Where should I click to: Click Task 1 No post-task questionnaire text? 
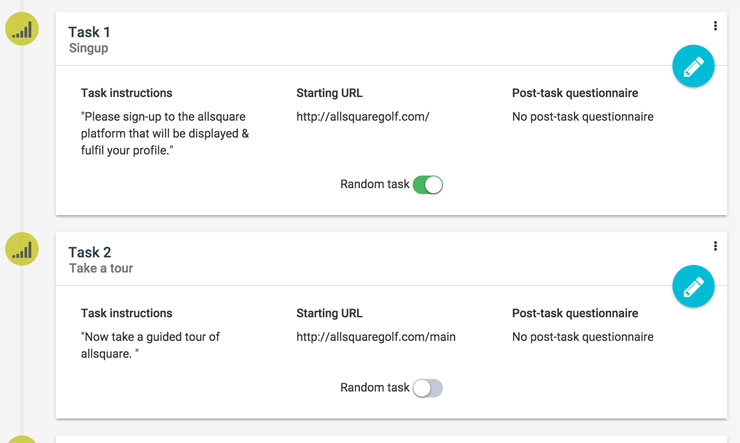583,117
